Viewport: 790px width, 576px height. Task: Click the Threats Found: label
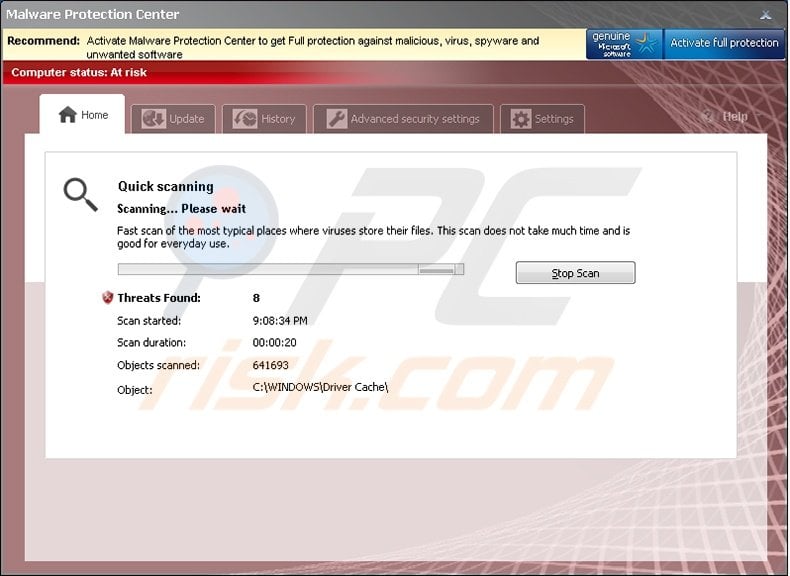[159, 298]
